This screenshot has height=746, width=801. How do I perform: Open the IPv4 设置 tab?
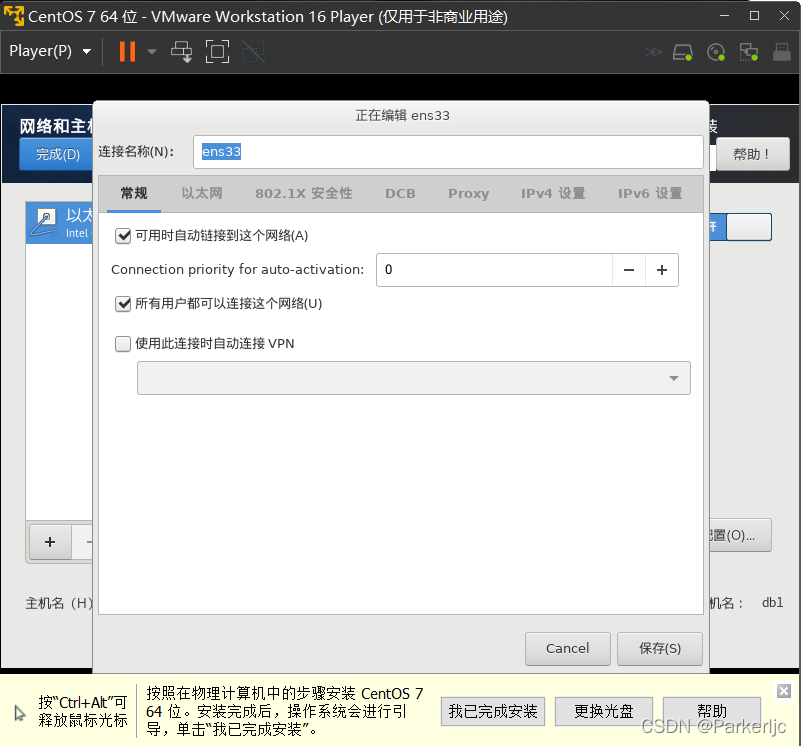pyautogui.click(x=553, y=193)
